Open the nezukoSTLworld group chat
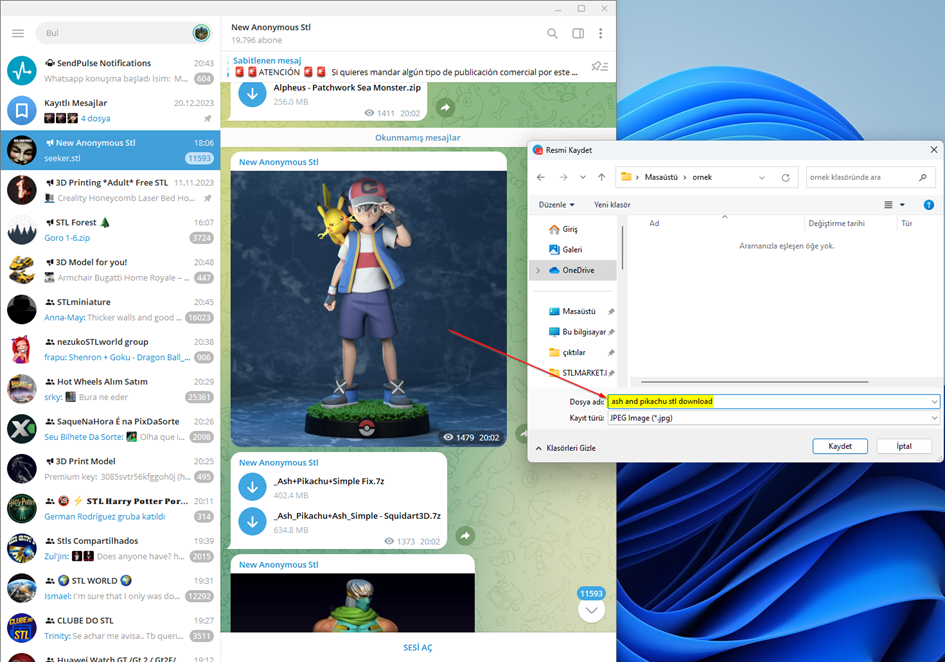Image resolution: width=945 pixels, height=662 pixels. (x=110, y=349)
